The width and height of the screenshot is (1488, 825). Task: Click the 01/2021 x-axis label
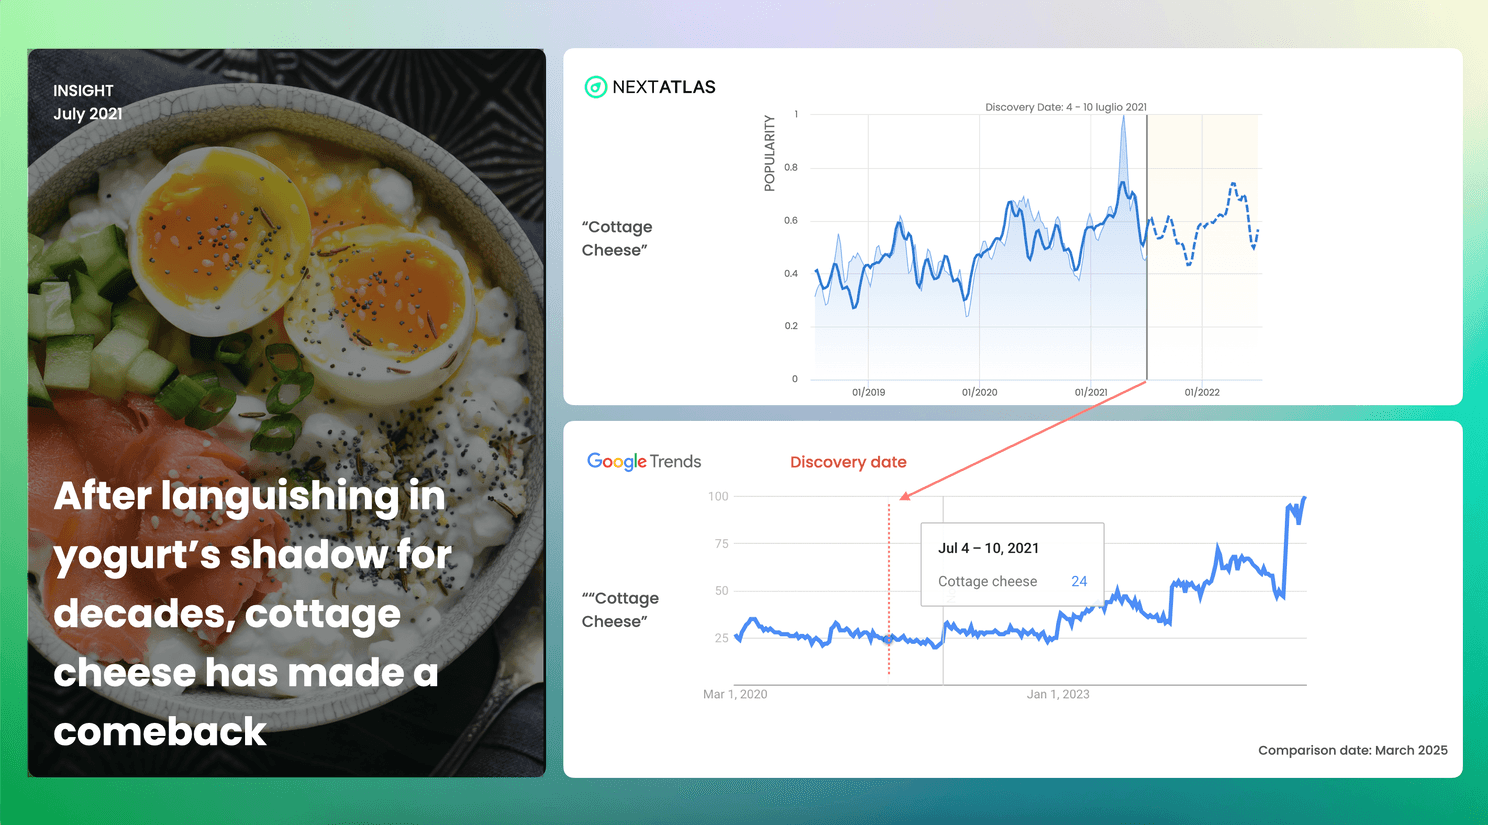click(1091, 392)
